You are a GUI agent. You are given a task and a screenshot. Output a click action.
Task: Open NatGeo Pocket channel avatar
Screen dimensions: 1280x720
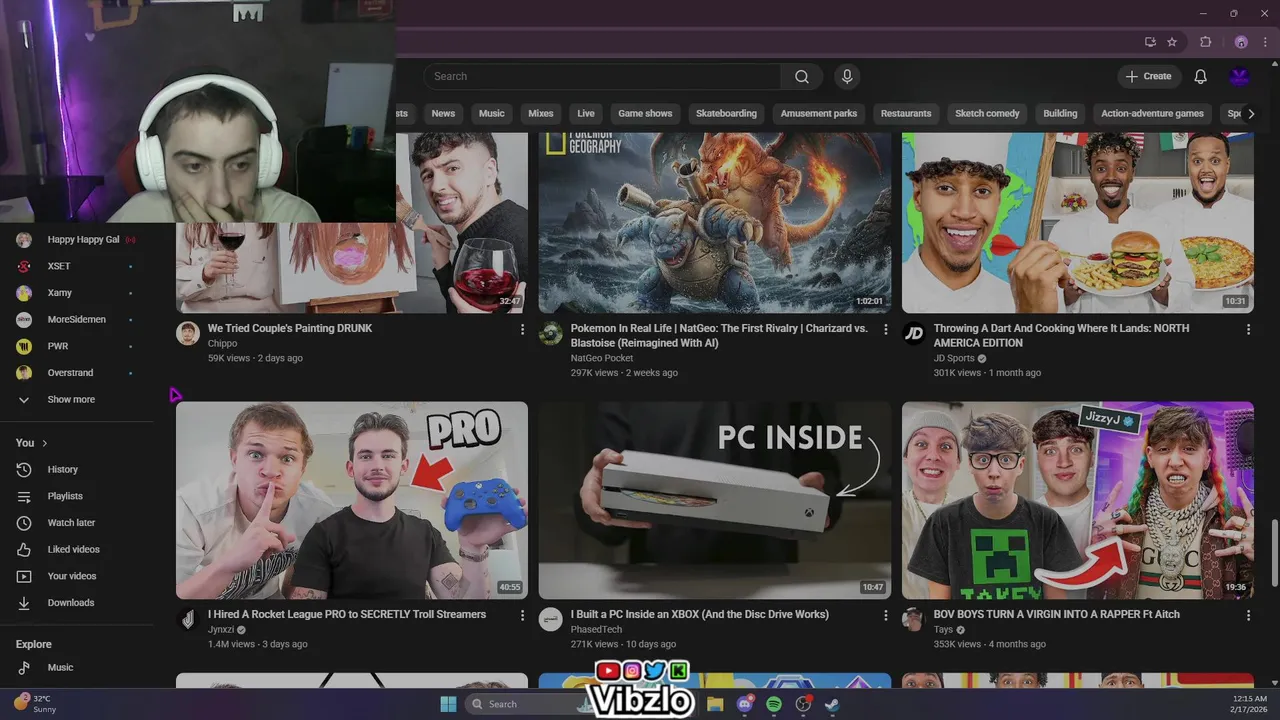pyautogui.click(x=551, y=334)
